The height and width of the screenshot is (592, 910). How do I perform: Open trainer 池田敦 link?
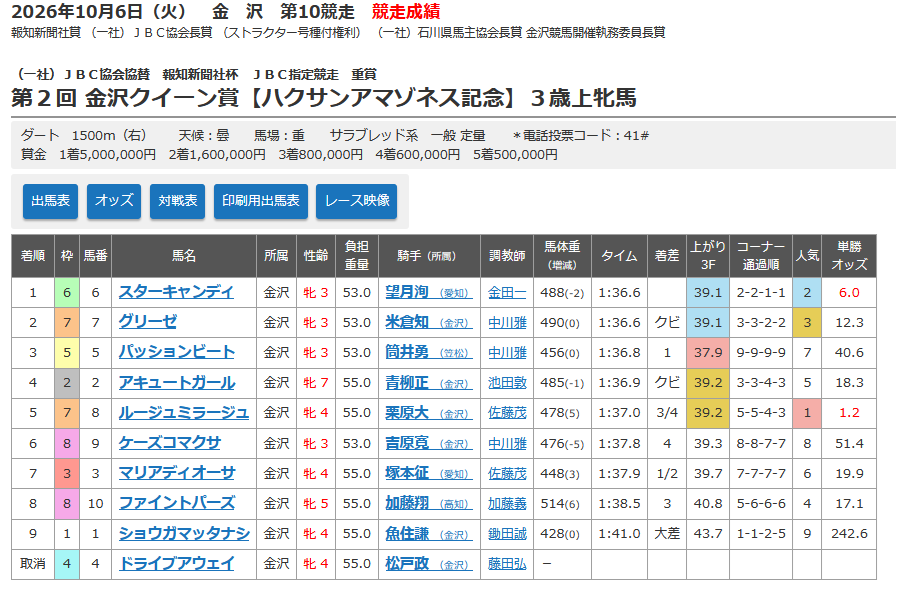click(x=507, y=383)
